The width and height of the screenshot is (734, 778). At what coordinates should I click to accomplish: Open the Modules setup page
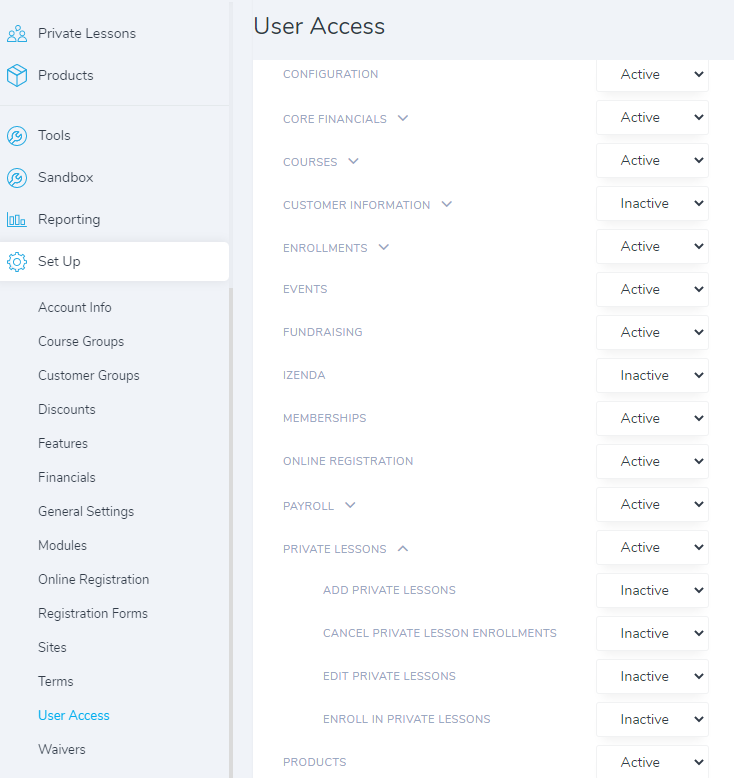tap(63, 545)
